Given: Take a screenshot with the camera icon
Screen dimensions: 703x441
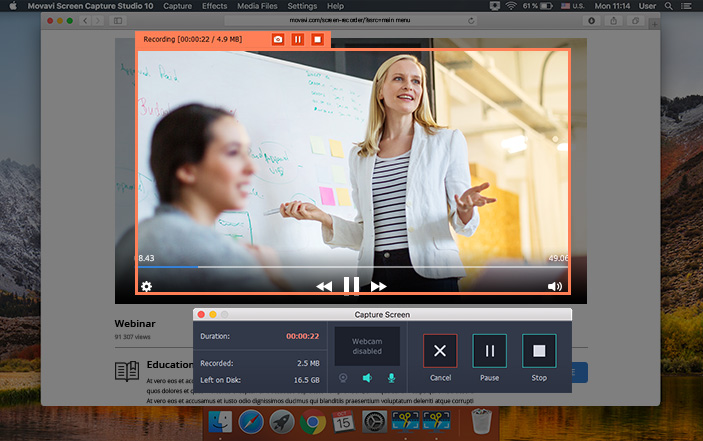Looking at the screenshot, I should click(278, 39).
